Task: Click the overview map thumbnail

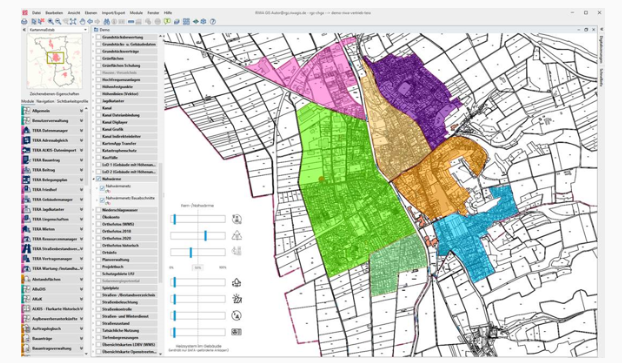Action: point(54,61)
